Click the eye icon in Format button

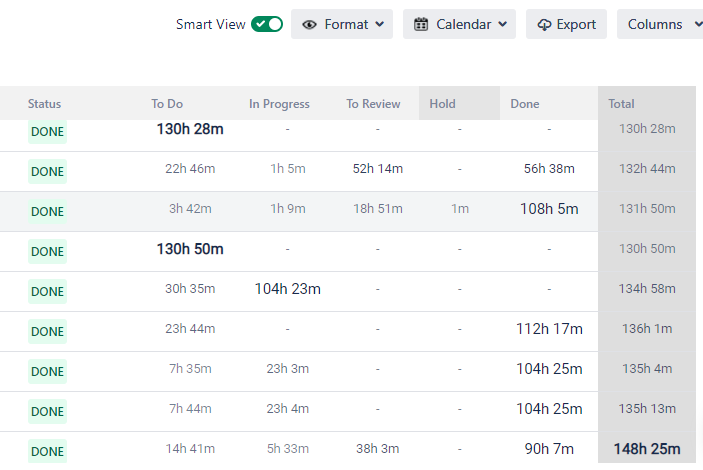click(309, 25)
